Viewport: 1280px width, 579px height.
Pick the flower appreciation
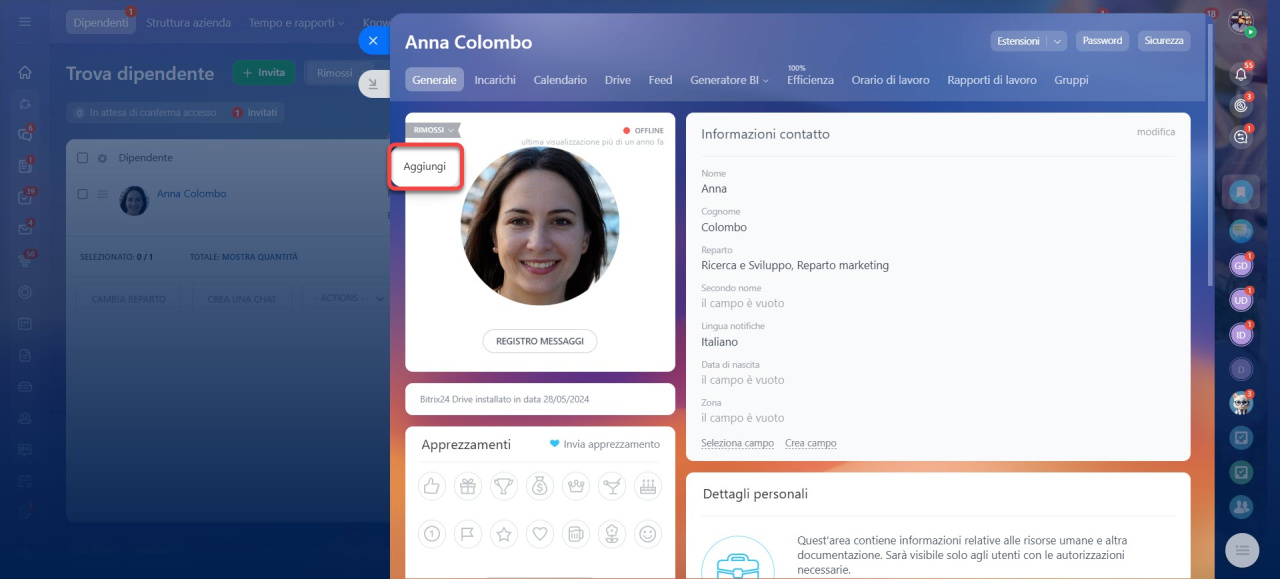coord(612,534)
